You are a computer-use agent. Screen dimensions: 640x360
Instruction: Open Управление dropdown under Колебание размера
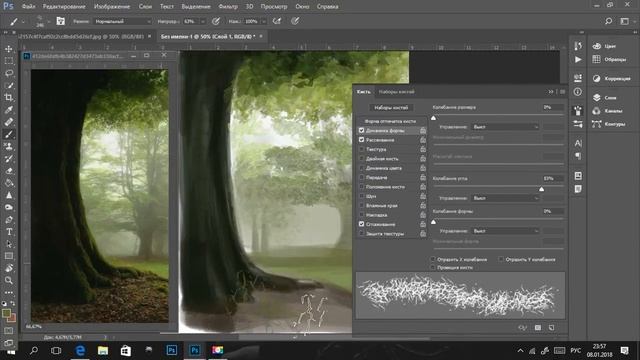tap(505, 127)
